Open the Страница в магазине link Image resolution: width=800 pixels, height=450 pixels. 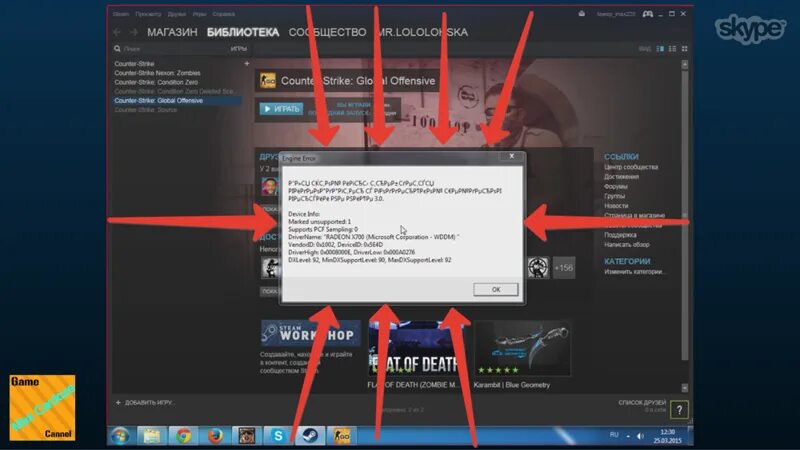(x=634, y=215)
